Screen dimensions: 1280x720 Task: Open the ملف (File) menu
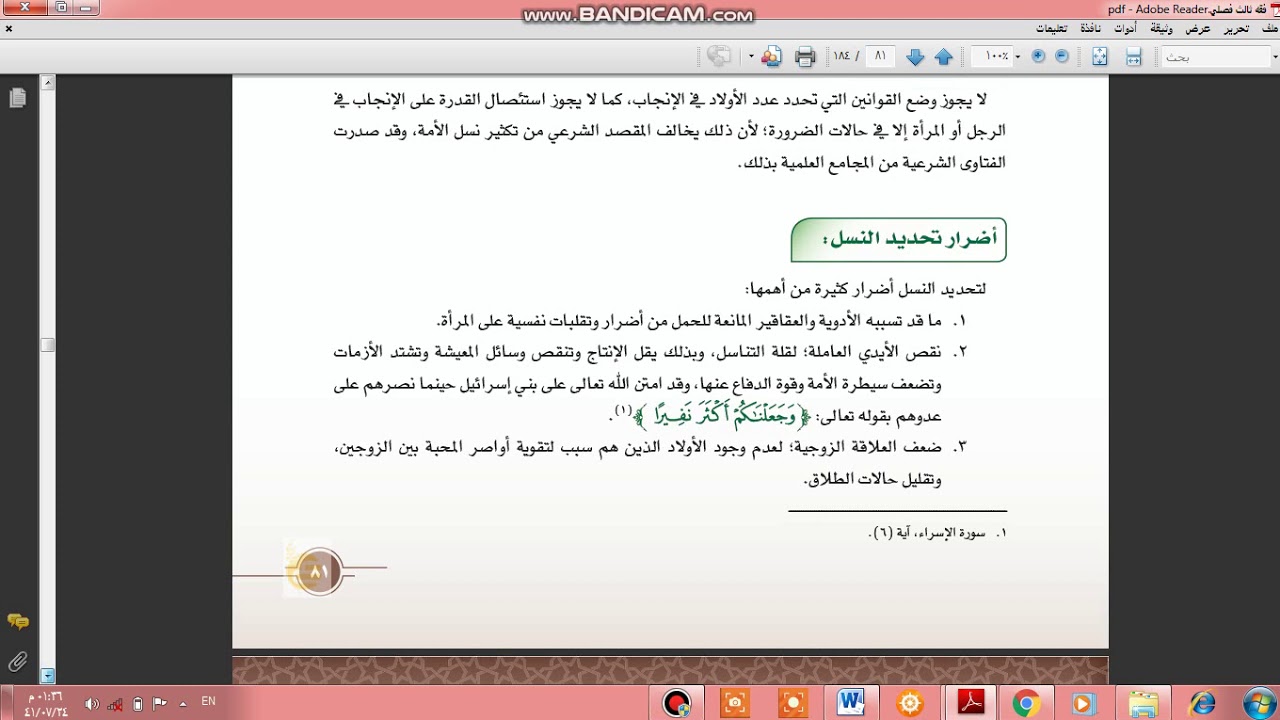tap(1269, 28)
